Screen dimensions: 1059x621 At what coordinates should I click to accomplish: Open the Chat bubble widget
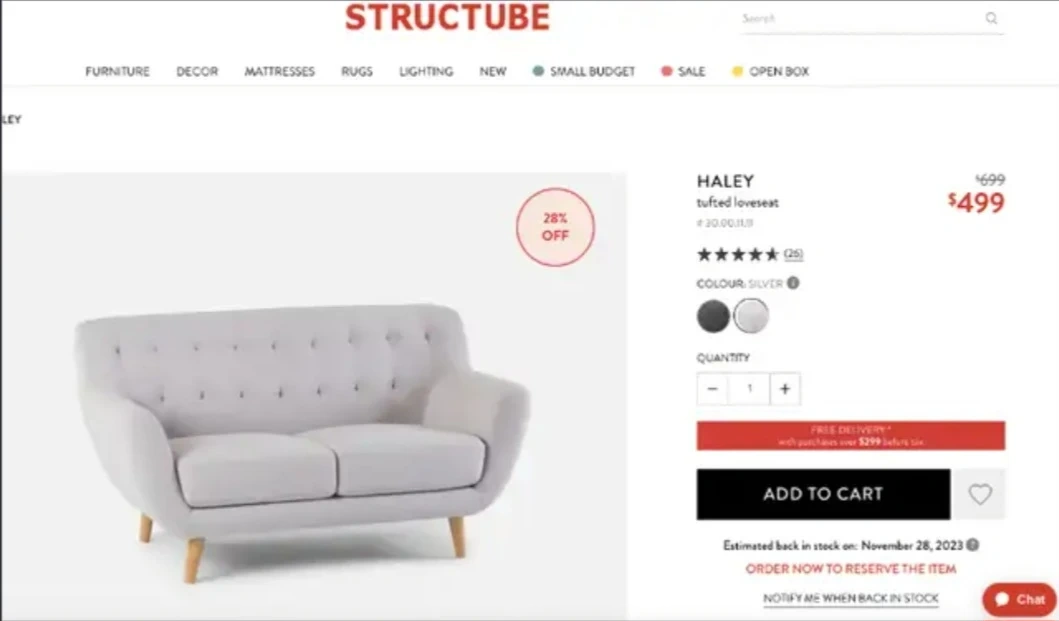(x=1019, y=599)
